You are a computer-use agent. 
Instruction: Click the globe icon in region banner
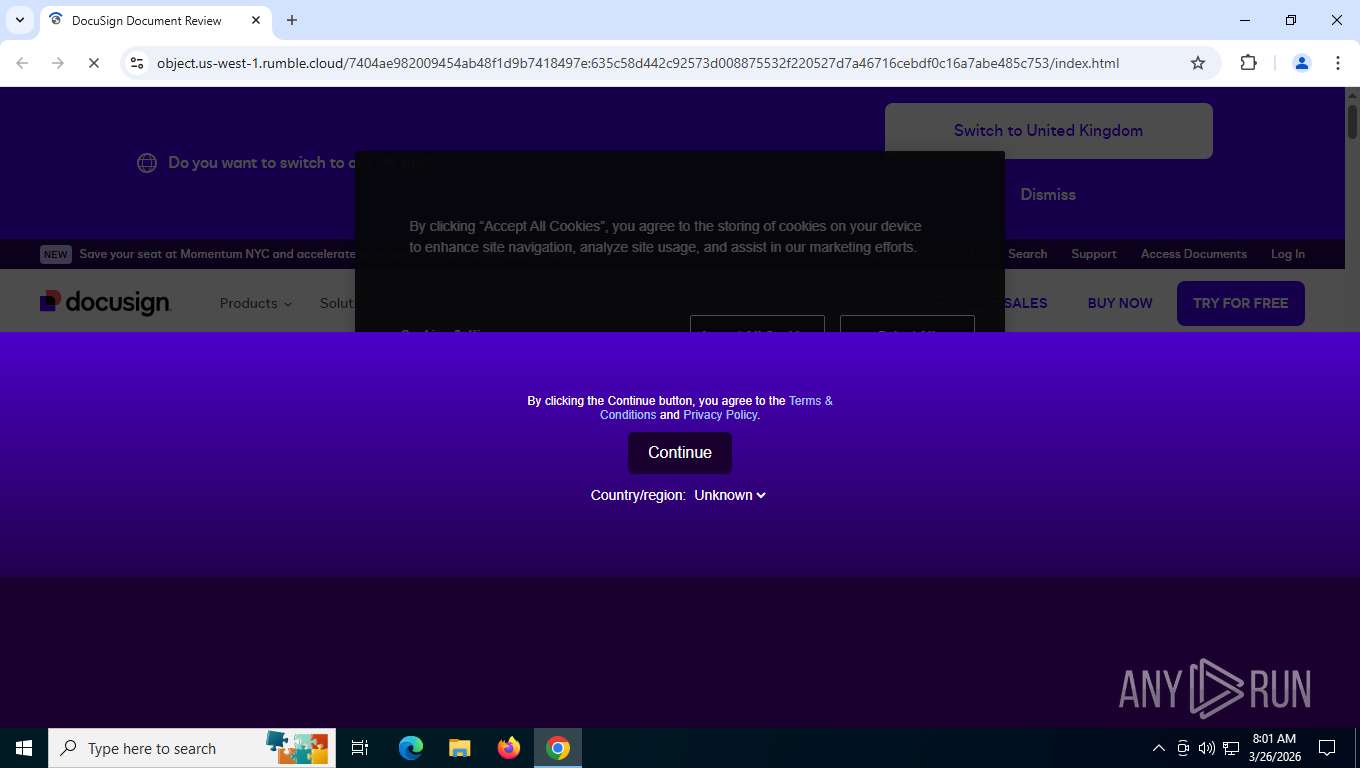click(147, 163)
